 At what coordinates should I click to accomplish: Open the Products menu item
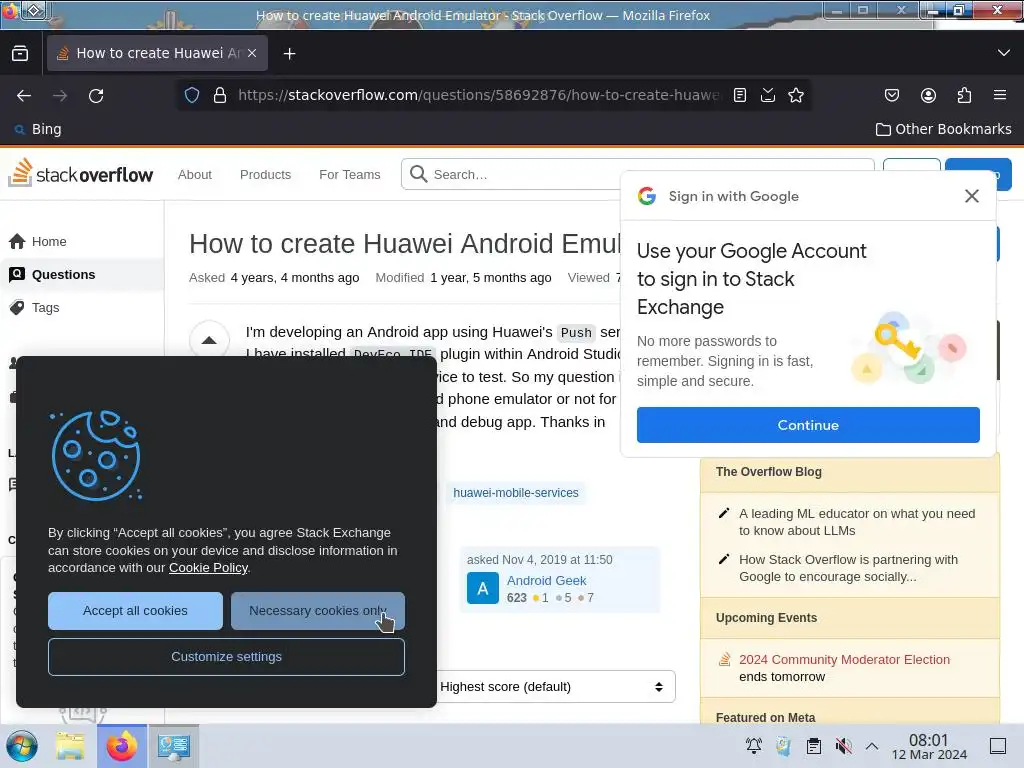tap(265, 174)
